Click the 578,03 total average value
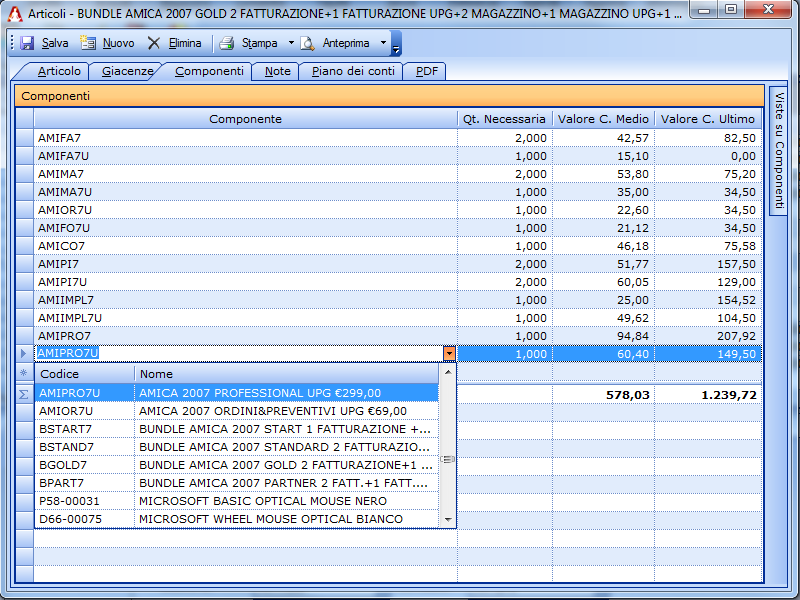Viewport: 800px width, 600px height. tap(628, 395)
